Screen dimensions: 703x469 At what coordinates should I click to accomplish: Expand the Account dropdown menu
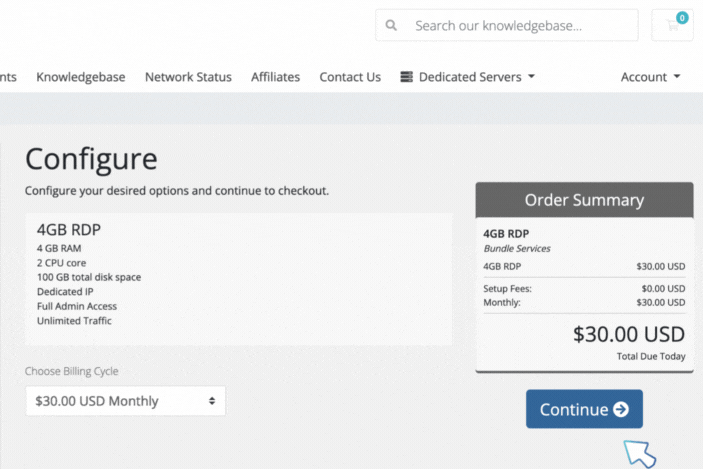650,77
